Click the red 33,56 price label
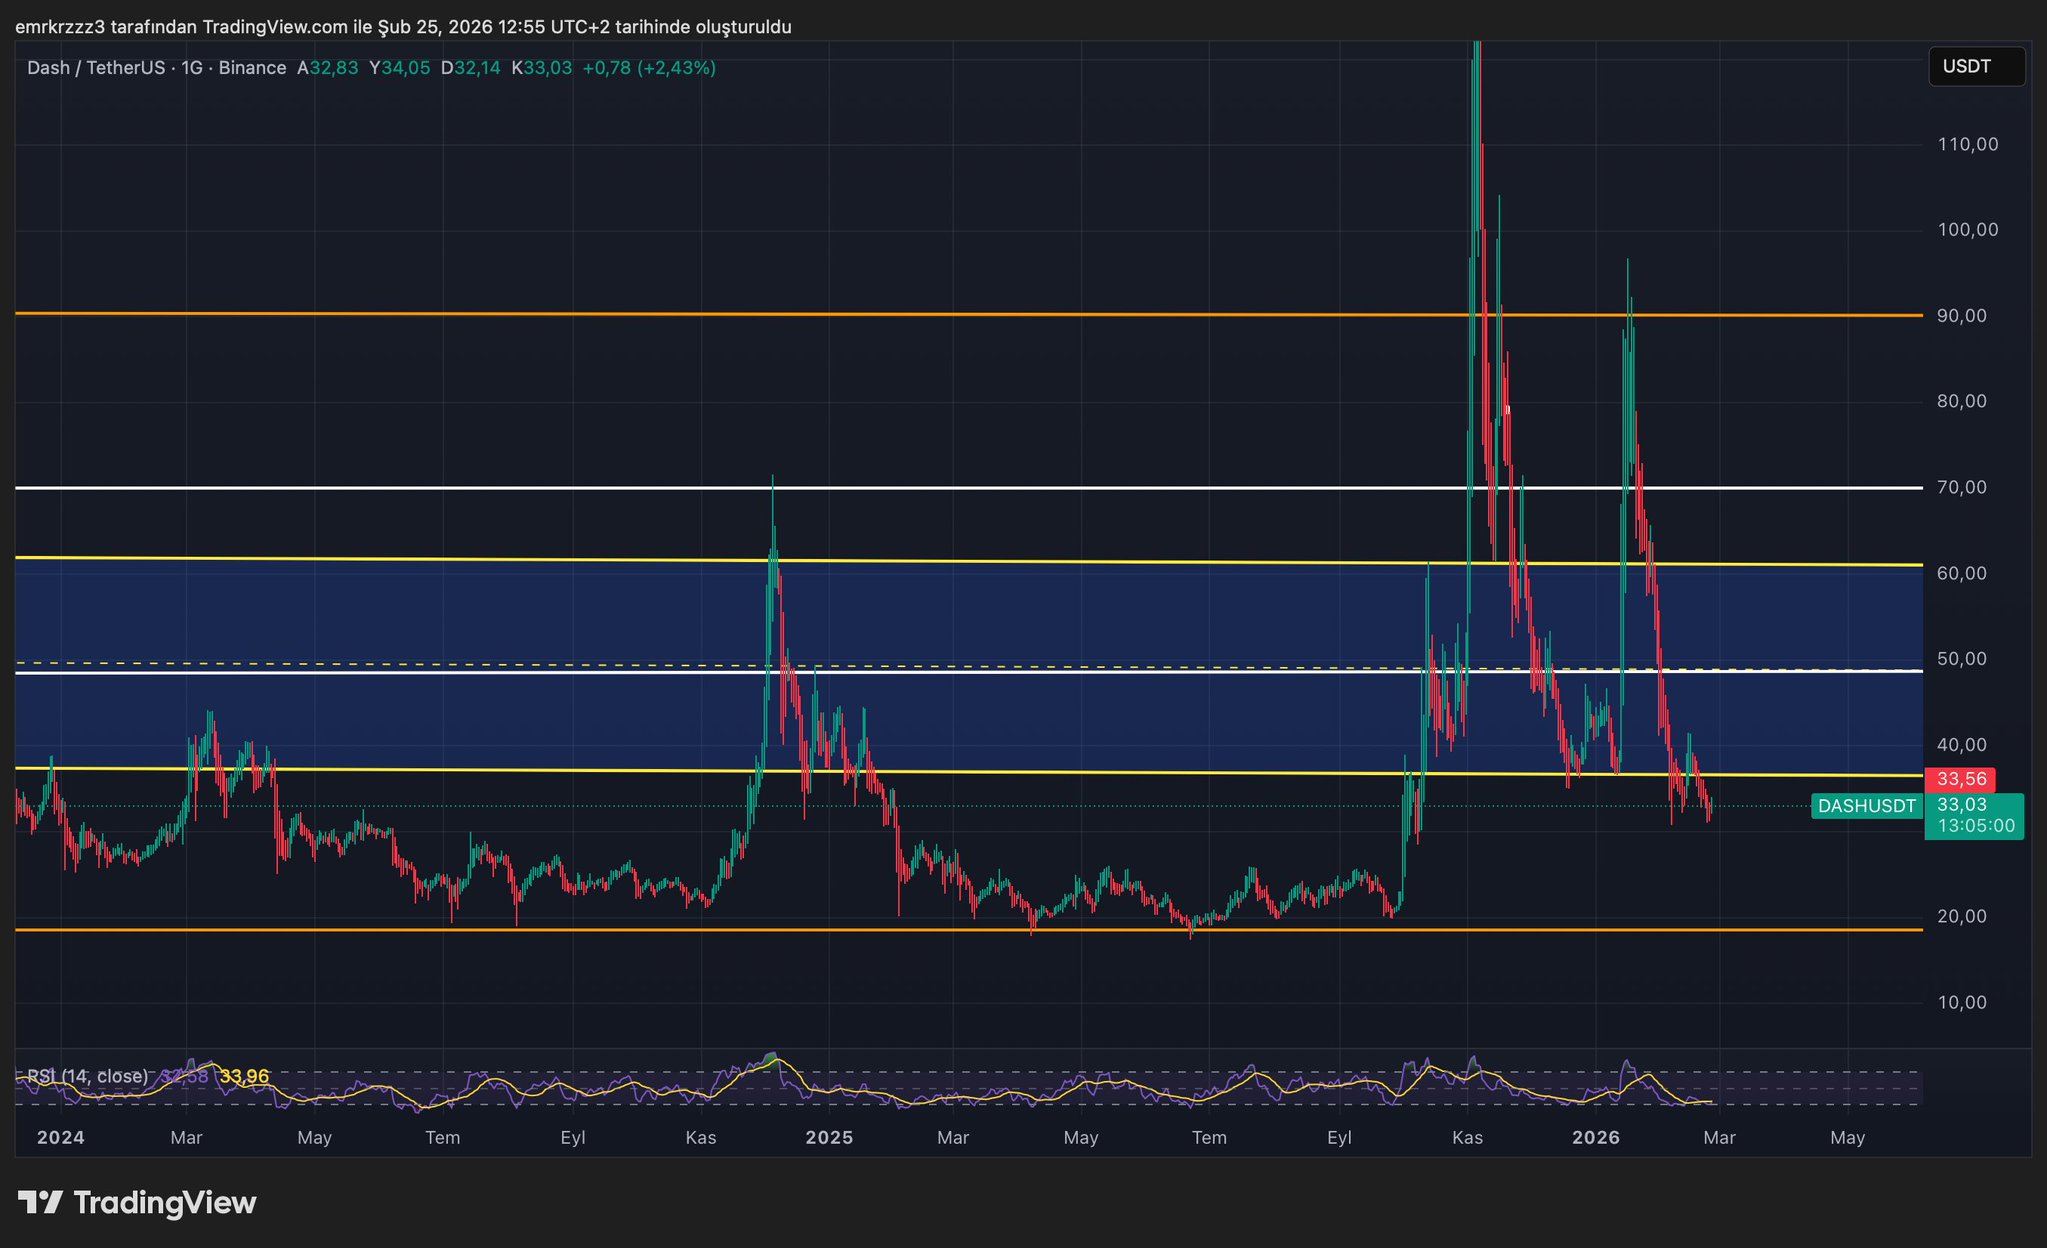2047x1248 pixels. (x=1960, y=780)
